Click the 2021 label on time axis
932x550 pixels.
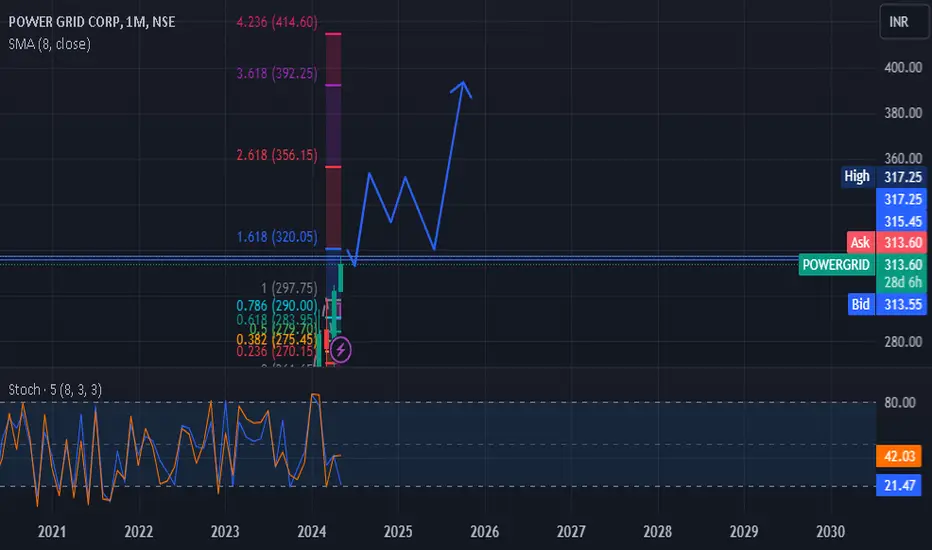pyautogui.click(x=52, y=532)
